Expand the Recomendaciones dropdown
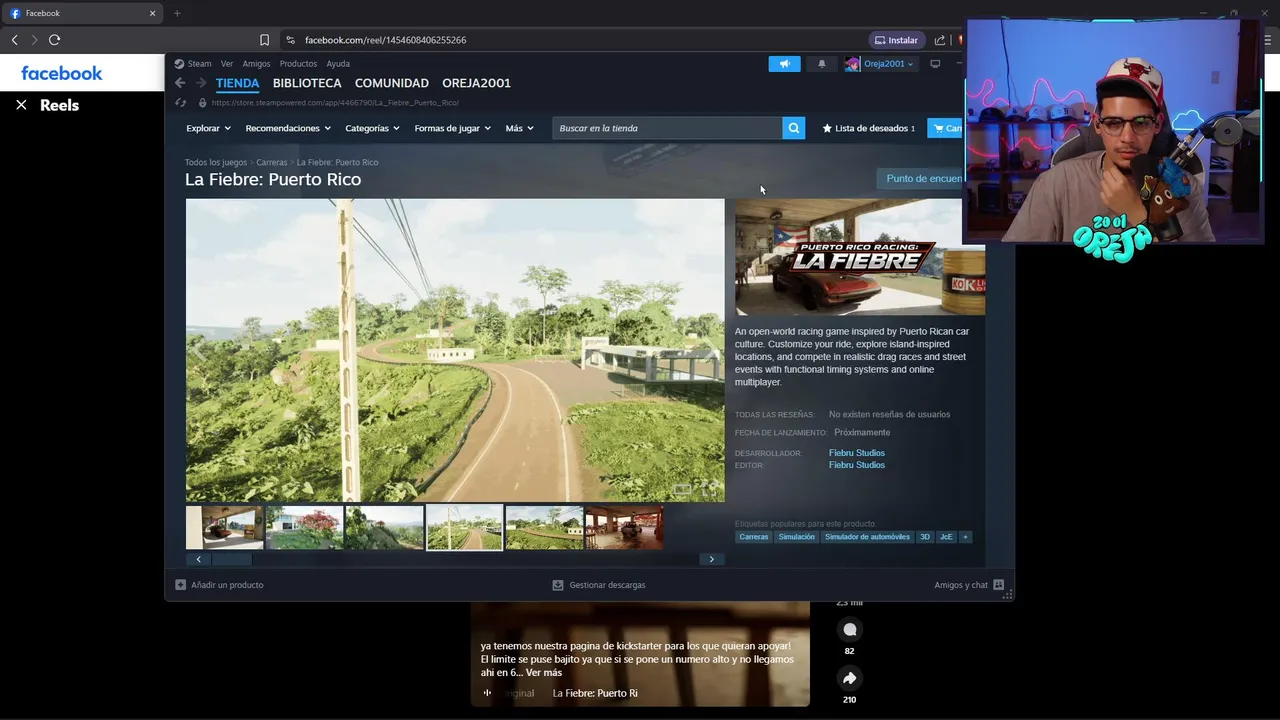The height and width of the screenshot is (720, 1280). [x=288, y=128]
